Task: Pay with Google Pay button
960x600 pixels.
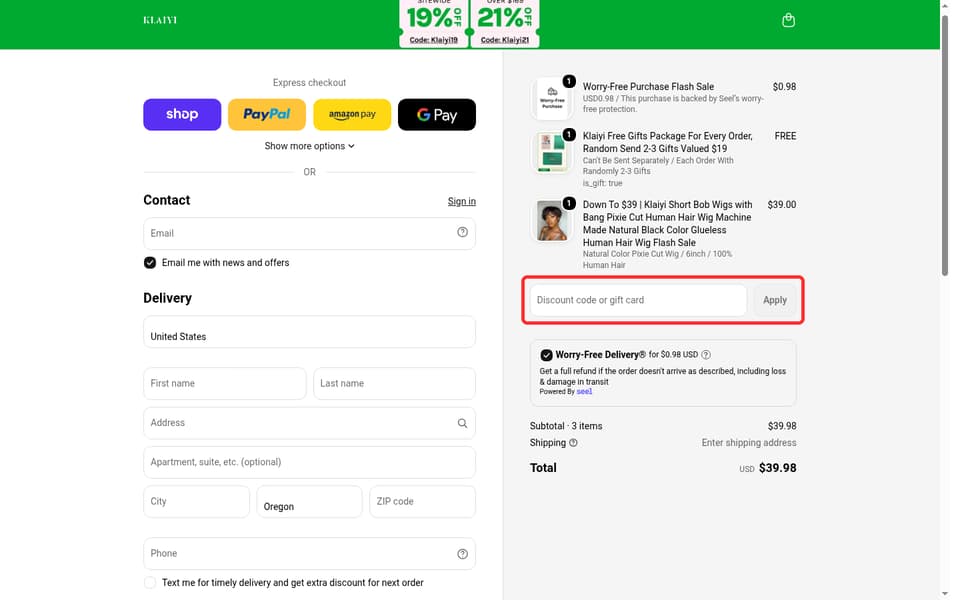Action: click(x=437, y=114)
